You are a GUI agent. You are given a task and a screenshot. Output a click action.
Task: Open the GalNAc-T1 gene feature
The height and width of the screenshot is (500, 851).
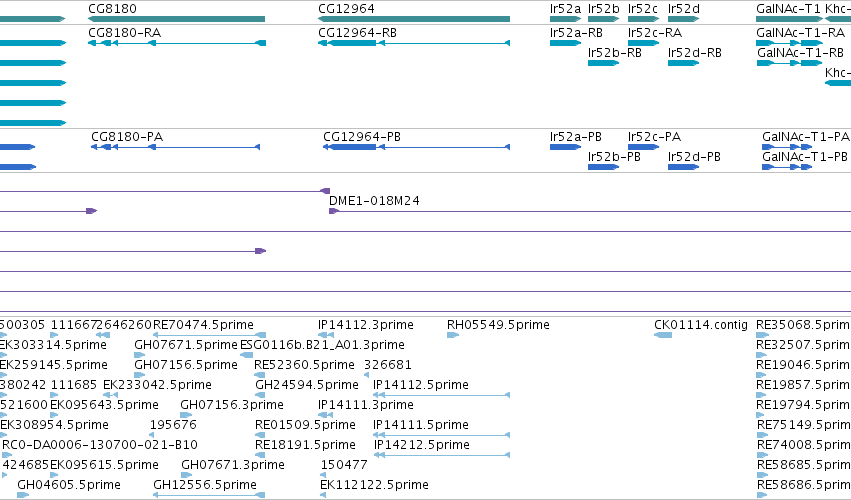[790, 19]
